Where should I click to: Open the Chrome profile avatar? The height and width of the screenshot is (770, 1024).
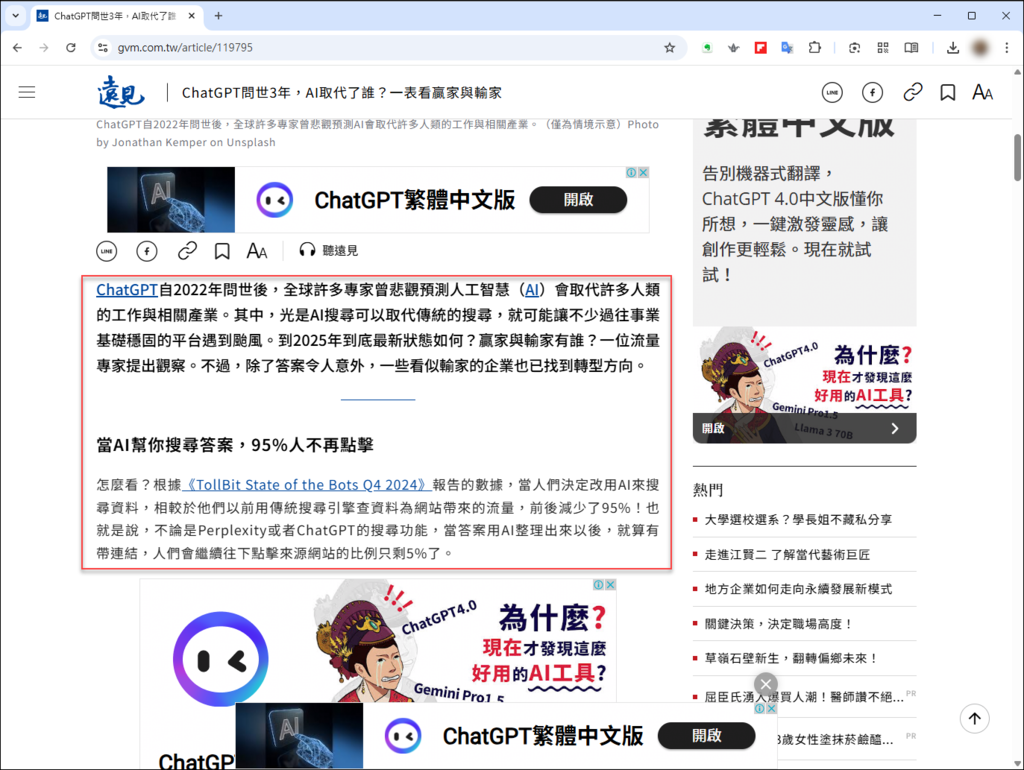pyautogui.click(x=980, y=48)
